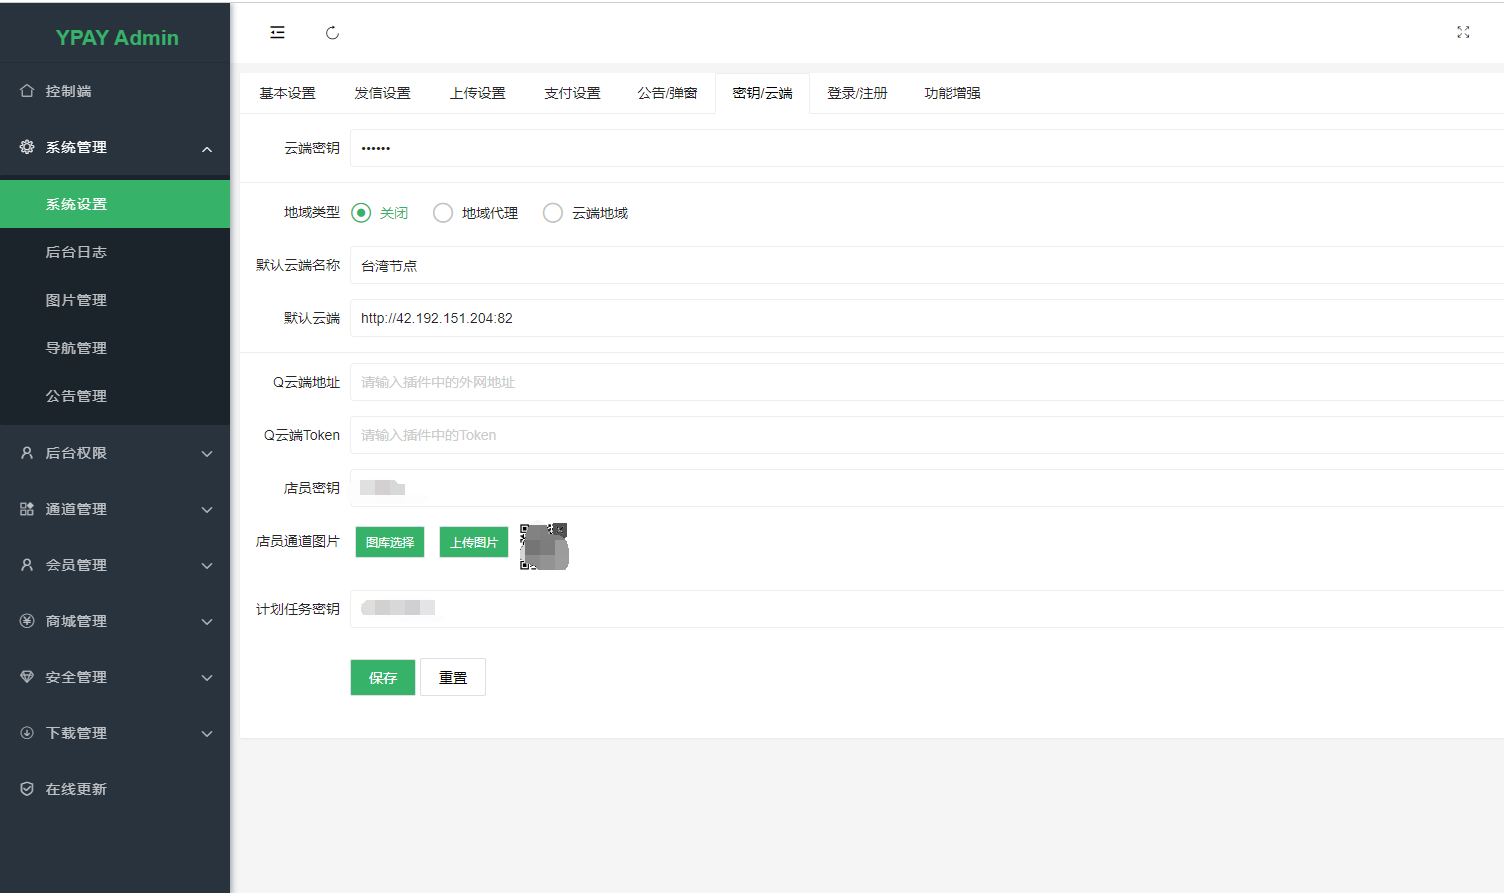
Task: Open the image library via 图库选择
Action: tap(389, 542)
